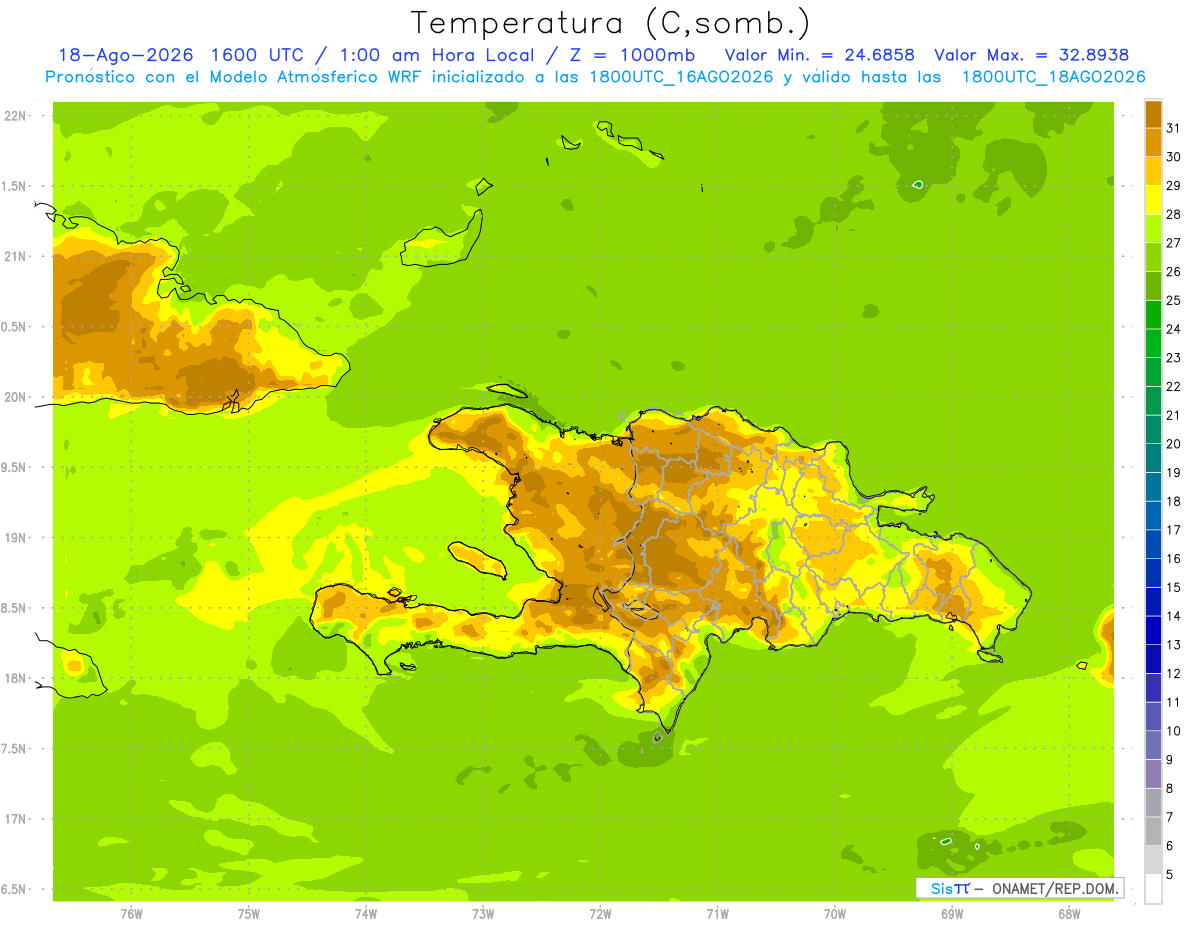Click the 'Valor Min. = 24.6858' value

pos(819,55)
